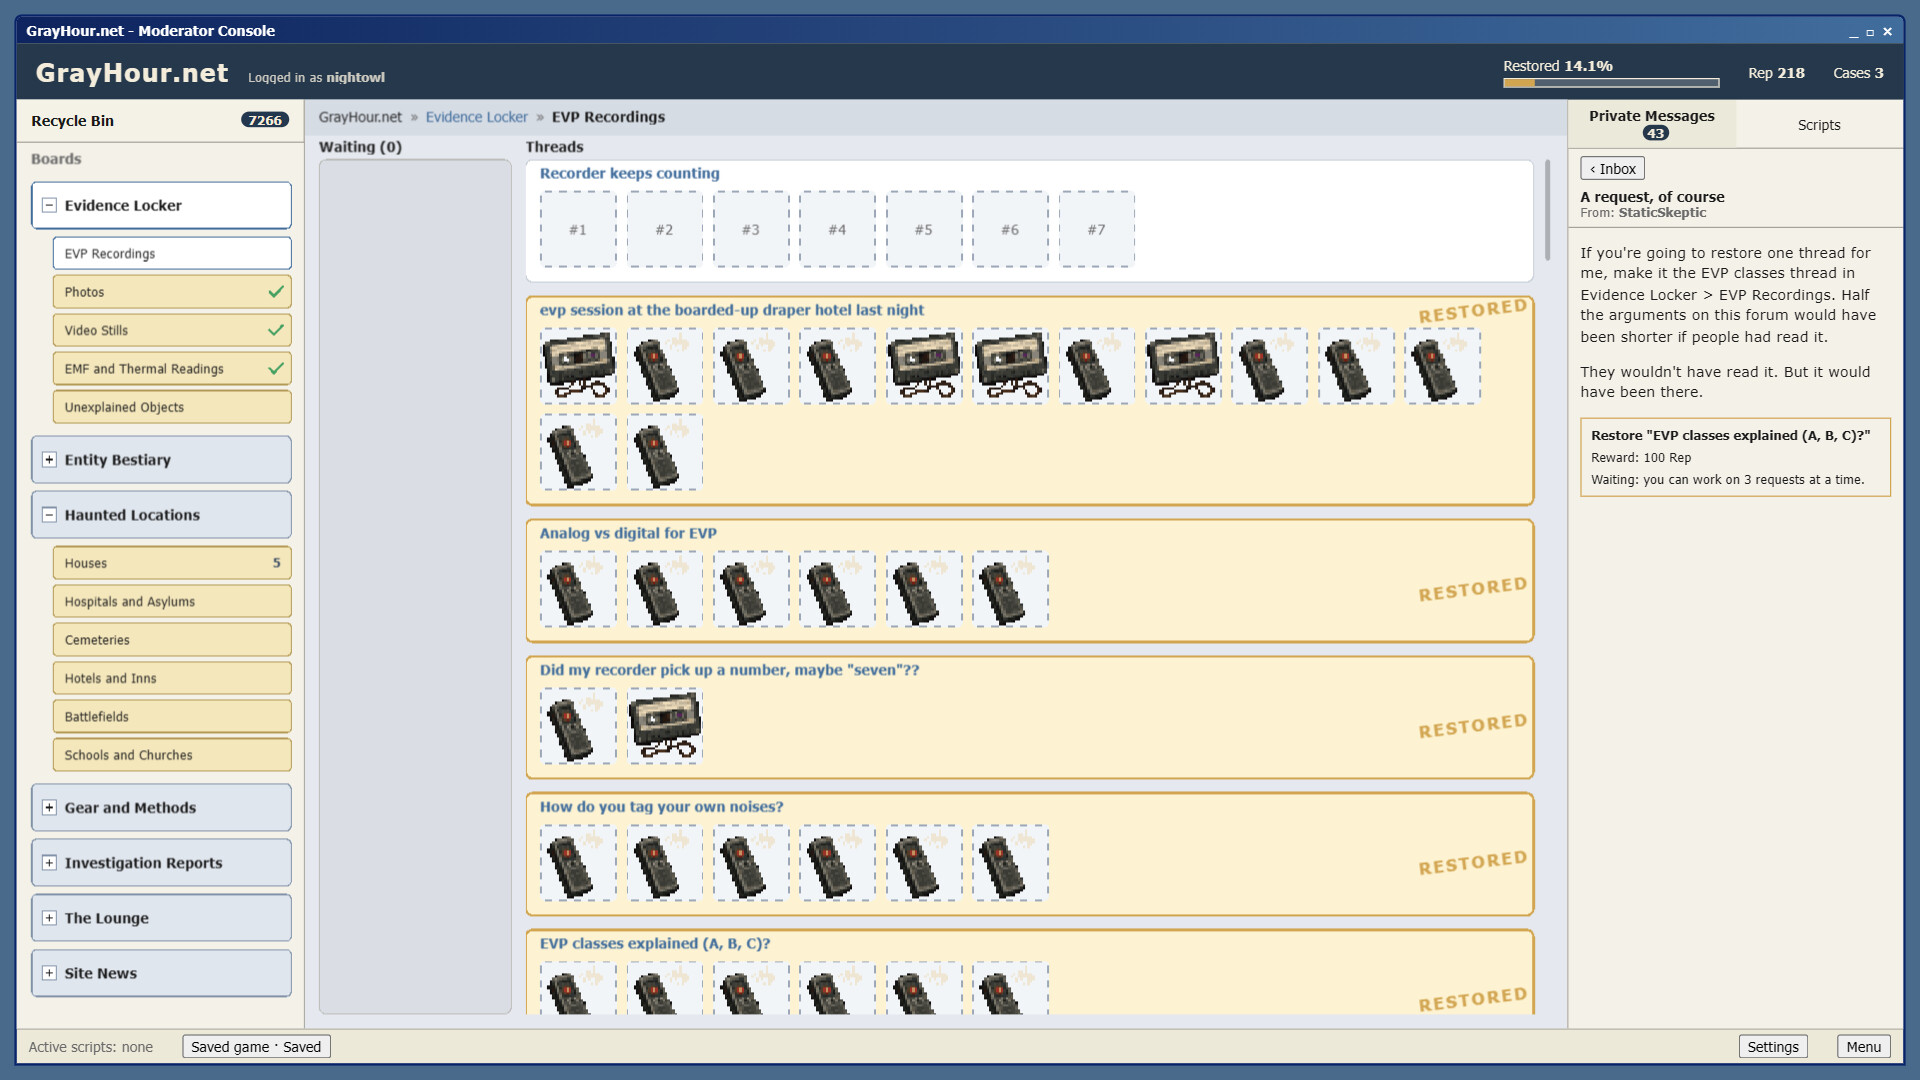Open EMF and Thermal Readings sub-board
This screenshot has height=1080, width=1920.
(x=172, y=369)
